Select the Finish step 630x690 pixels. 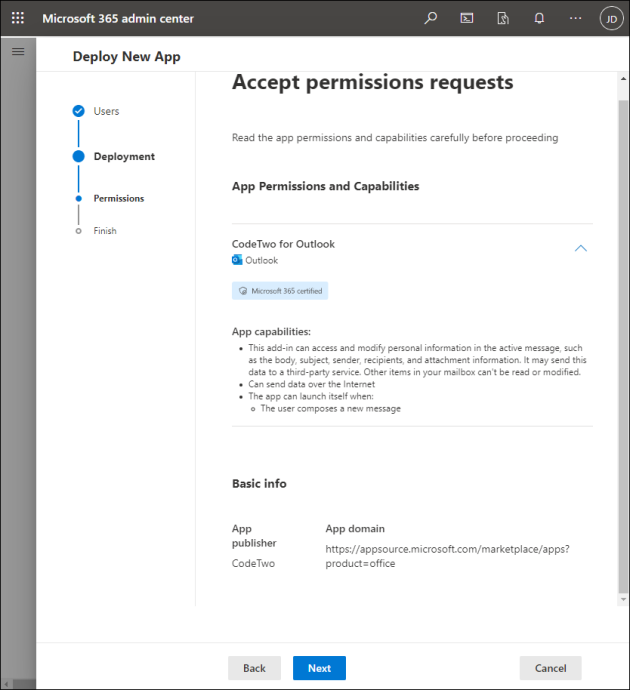(x=104, y=231)
